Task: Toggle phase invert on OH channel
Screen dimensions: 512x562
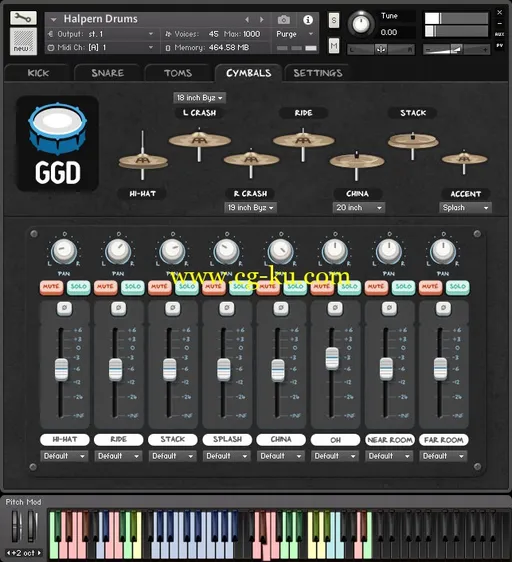Action: [335, 308]
